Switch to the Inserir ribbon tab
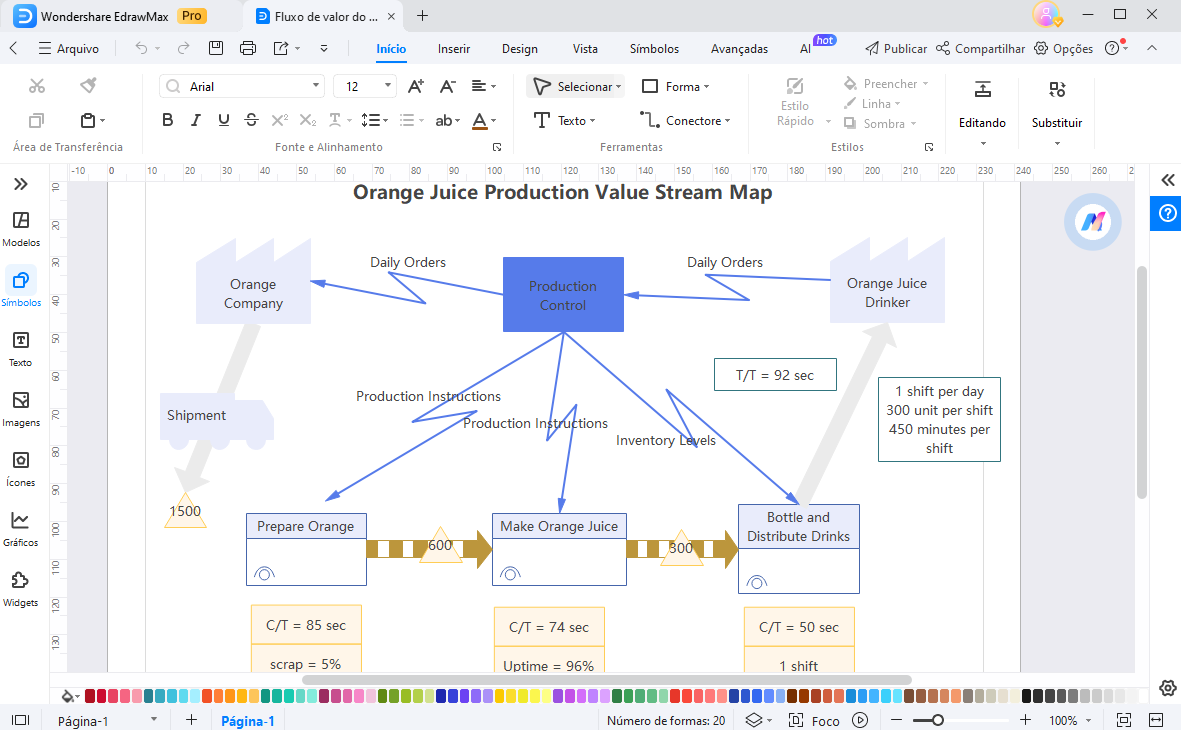 (x=454, y=48)
